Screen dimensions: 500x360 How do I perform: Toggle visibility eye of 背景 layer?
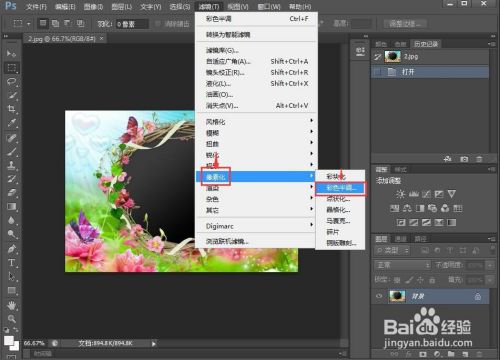pyautogui.click(x=379, y=296)
